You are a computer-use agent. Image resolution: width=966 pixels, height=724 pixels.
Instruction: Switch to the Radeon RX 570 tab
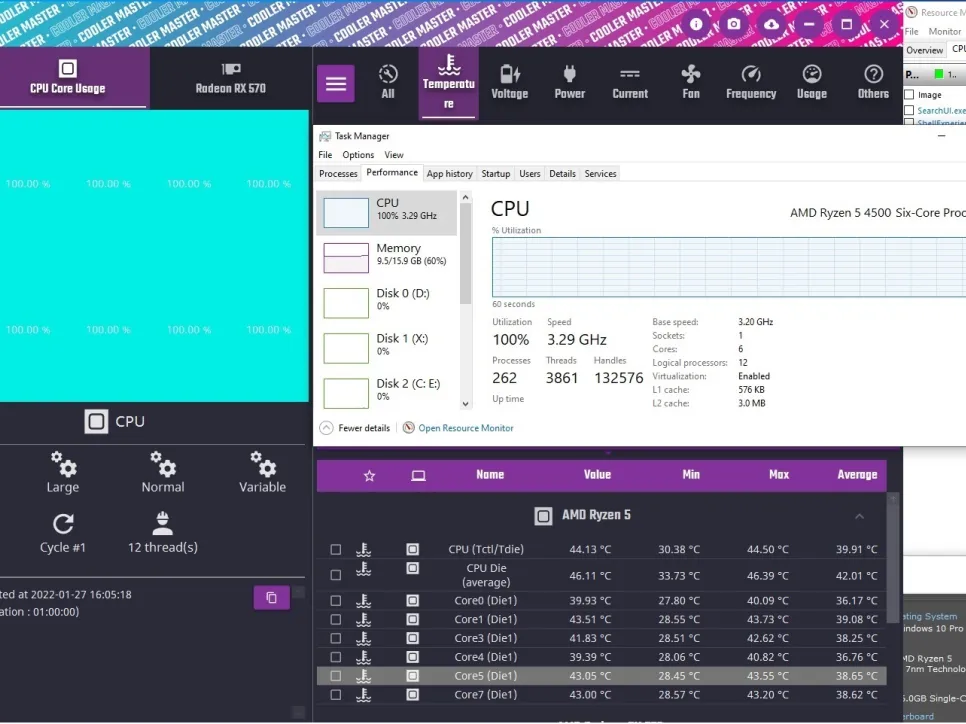click(x=230, y=78)
